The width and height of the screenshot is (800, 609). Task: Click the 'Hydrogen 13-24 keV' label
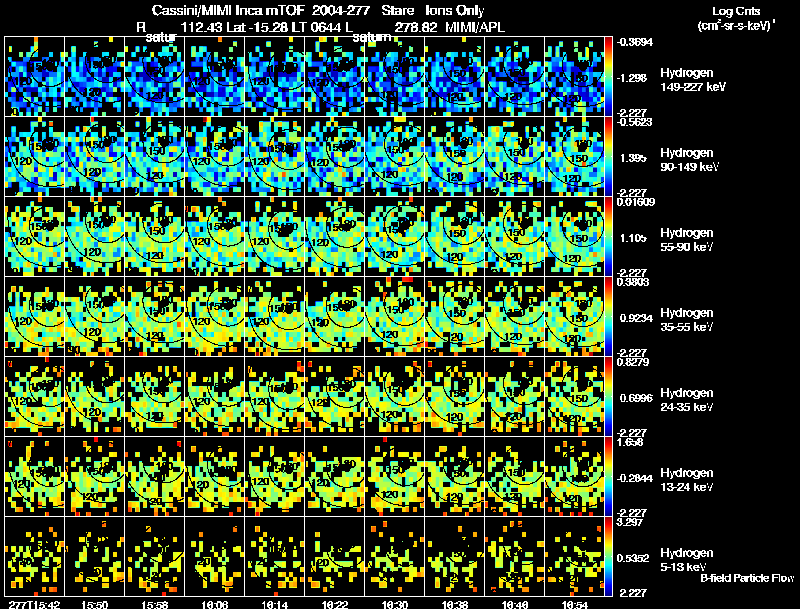pos(687,480)
